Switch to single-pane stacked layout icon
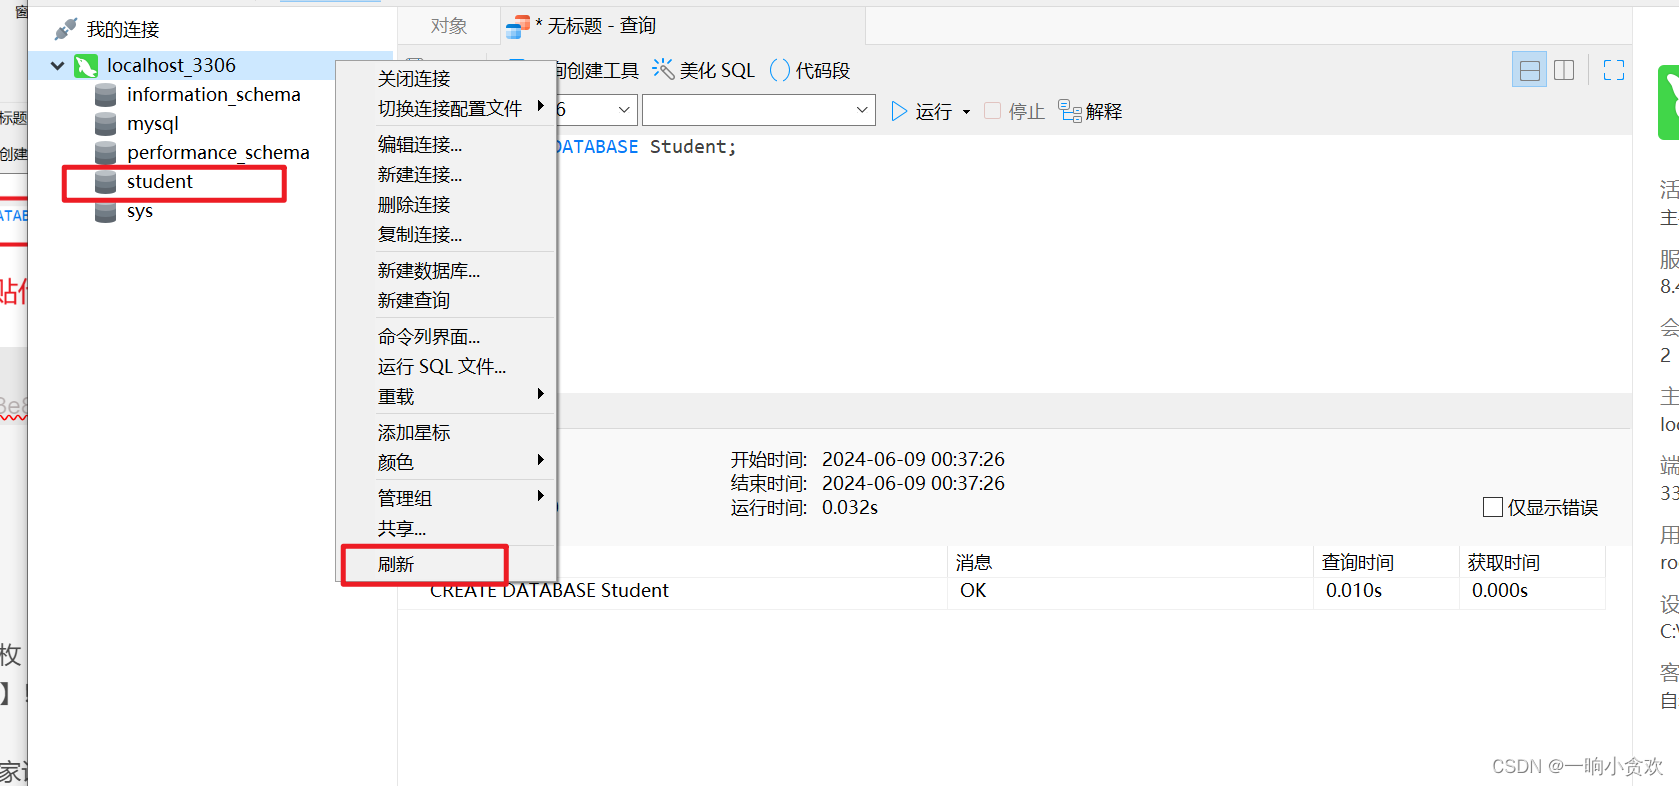The image size is (1679, 786). pyautogui.click(x=1529, y=70)
